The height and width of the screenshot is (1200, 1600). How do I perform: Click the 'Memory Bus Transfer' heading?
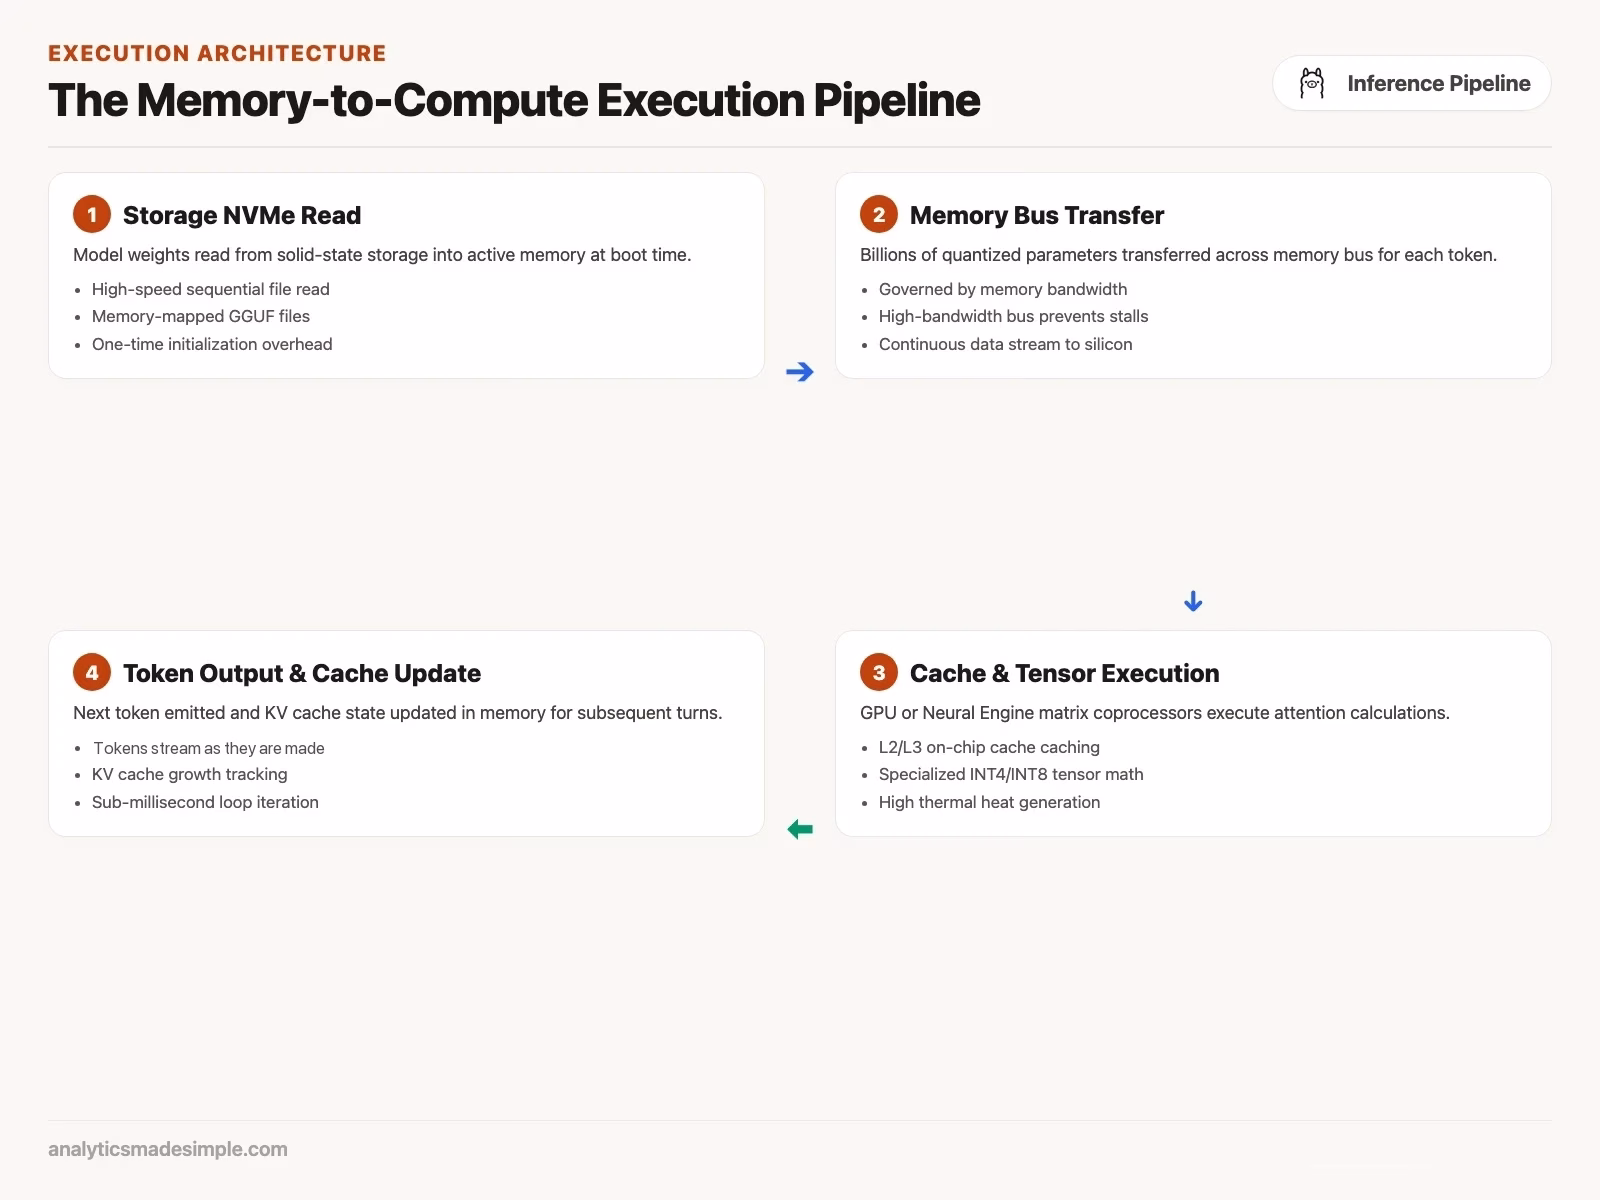tap(1037, 215)
